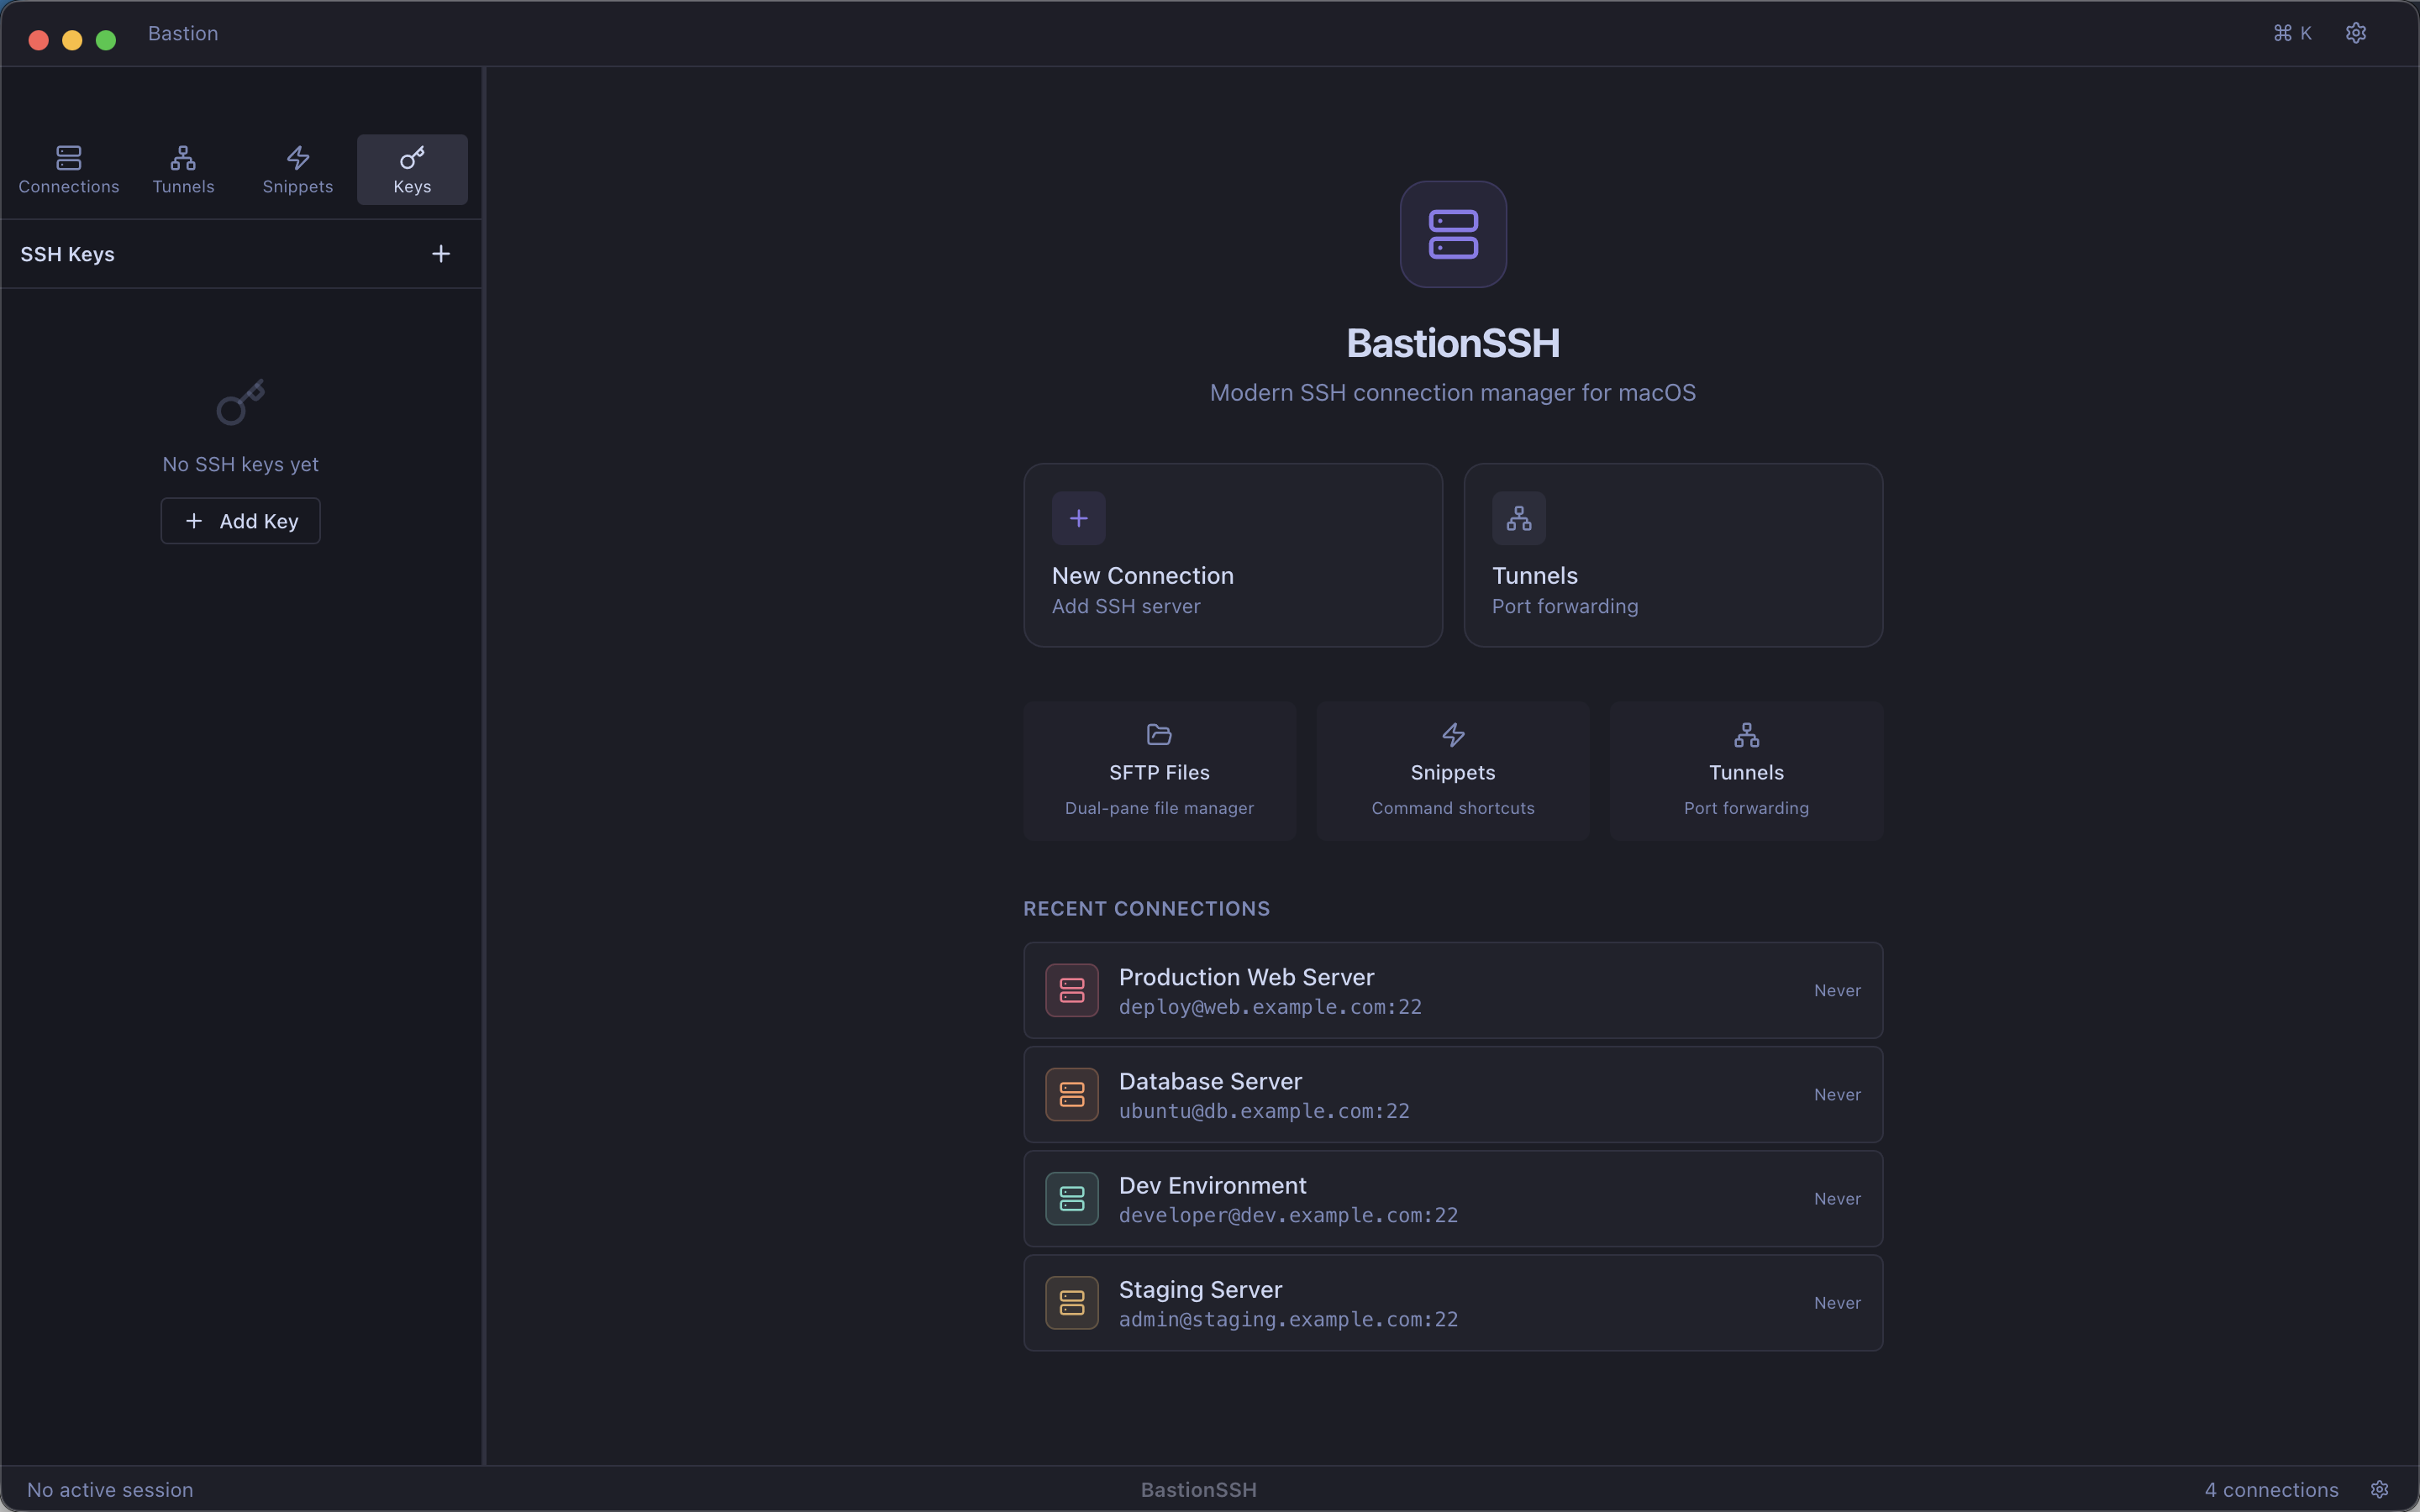Open Snippets command shortcuts card
The height and width of the screenshot is (1512, 2420).
[x=1451, y=770]
